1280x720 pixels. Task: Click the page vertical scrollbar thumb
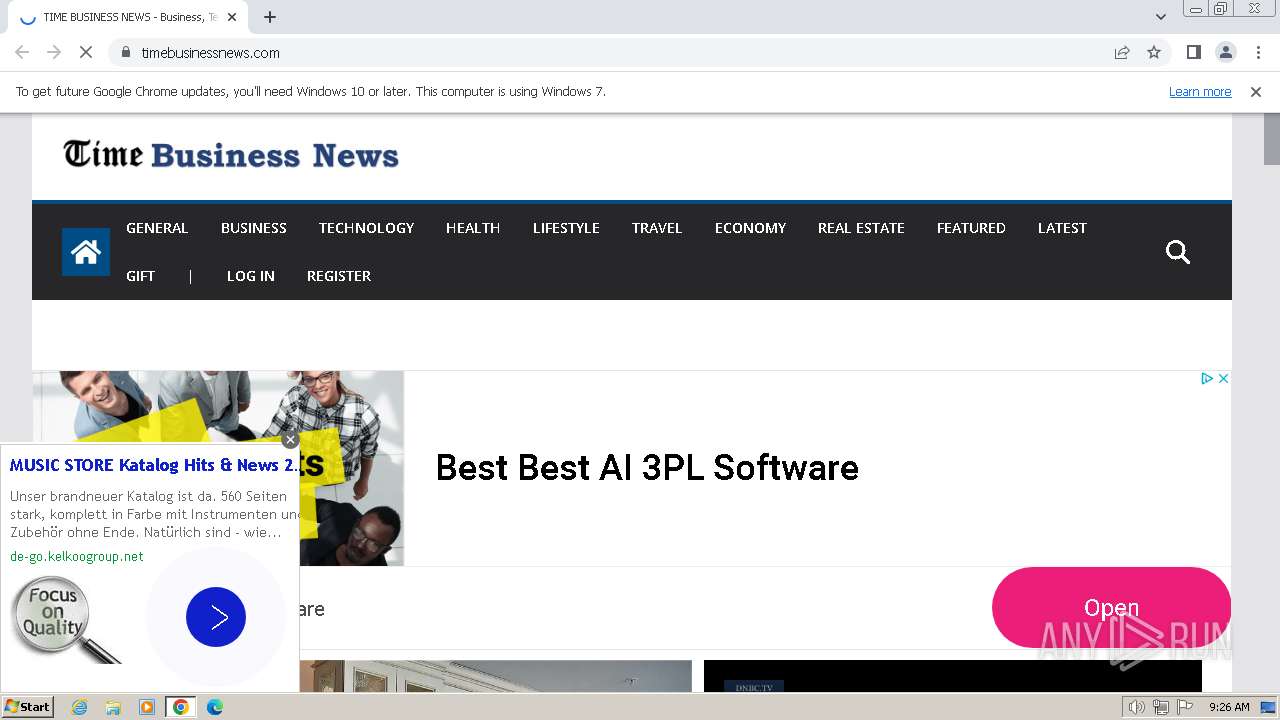click(x=1272, y=140)
